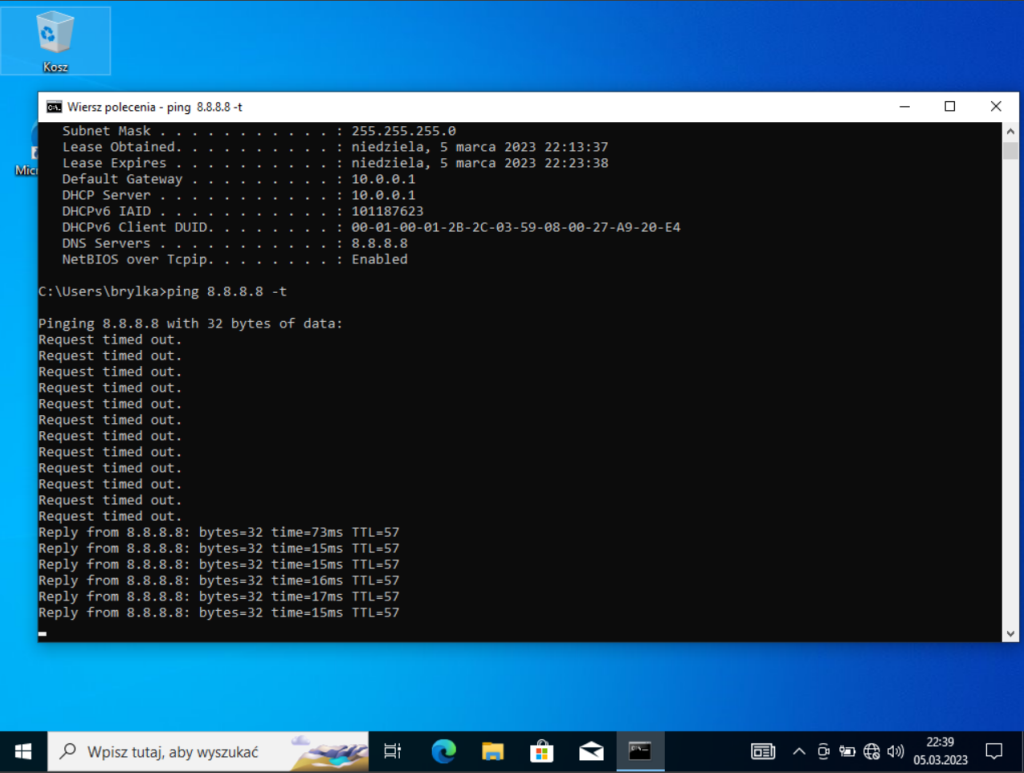This screenshot has height=773, width=1024.
Task: Open the network globe tray icon
Action: coord(872,752)
